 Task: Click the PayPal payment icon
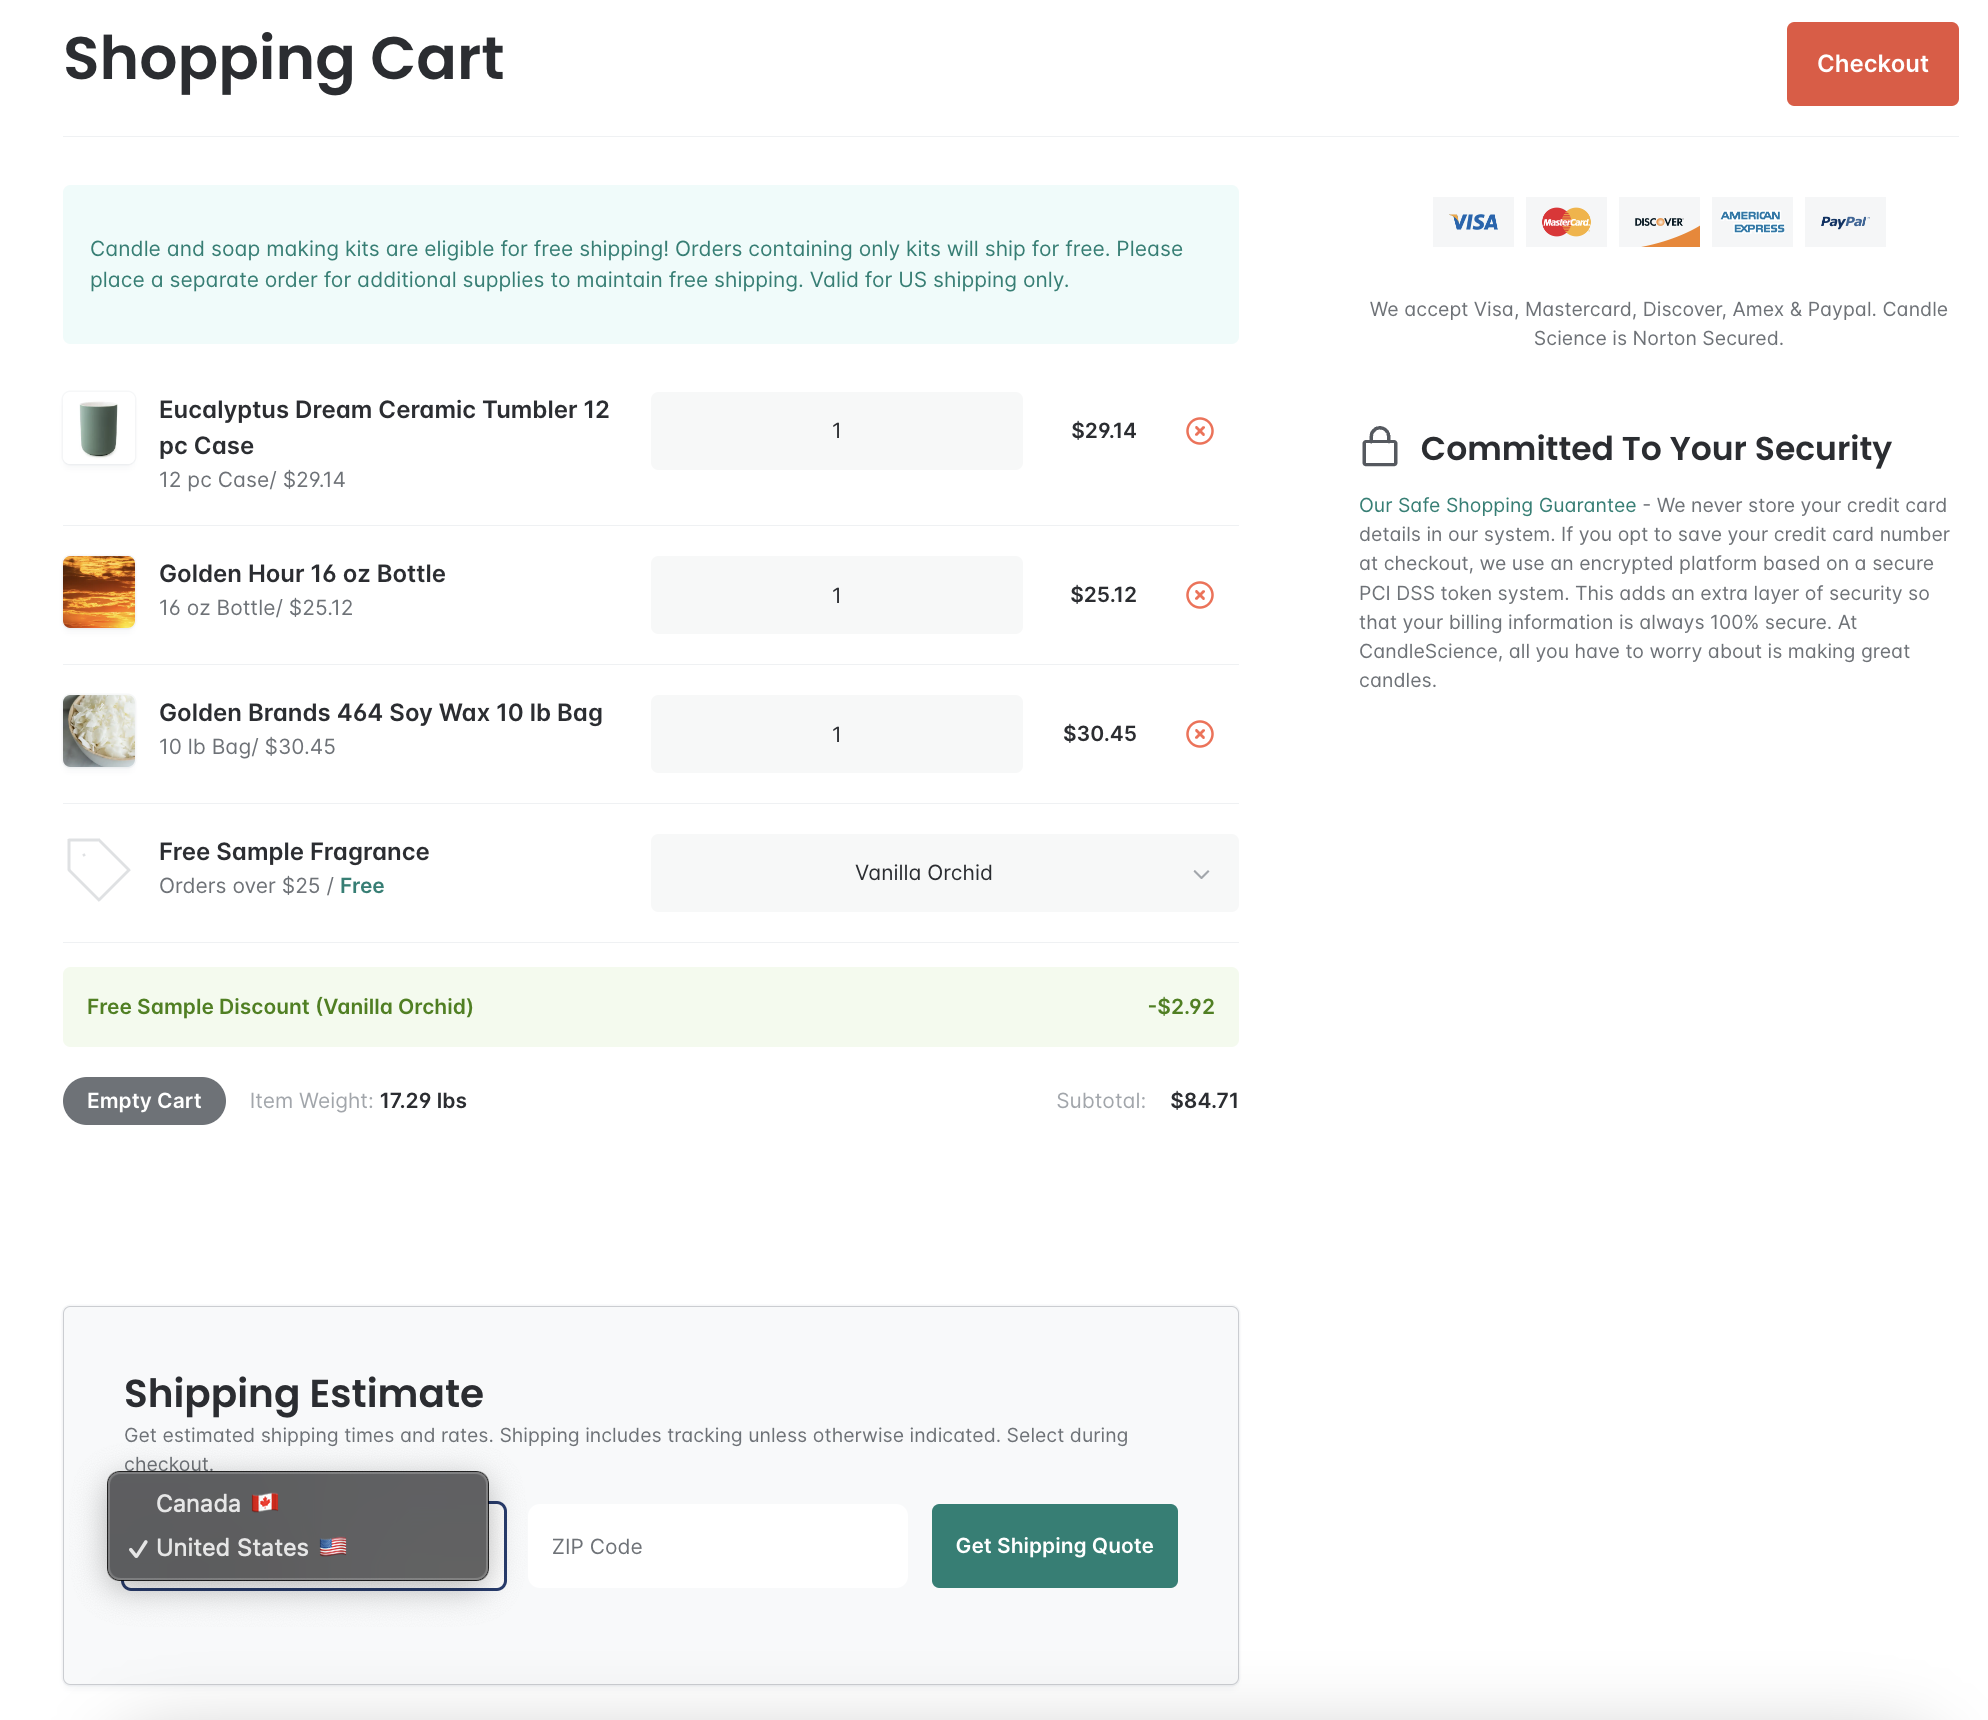click(1845, 222)
